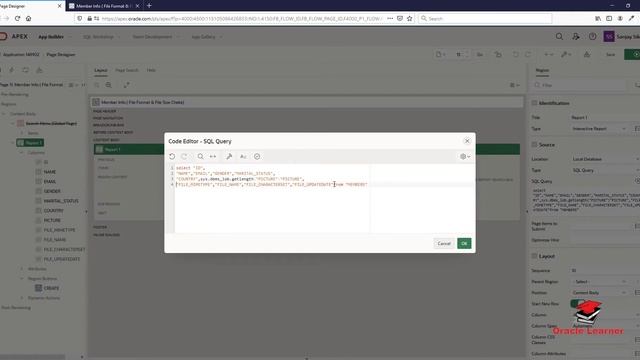This screenshot has height=360, width=640.
Task: Click Page Designer toolbar redo icon
Action: pos(528,54)
